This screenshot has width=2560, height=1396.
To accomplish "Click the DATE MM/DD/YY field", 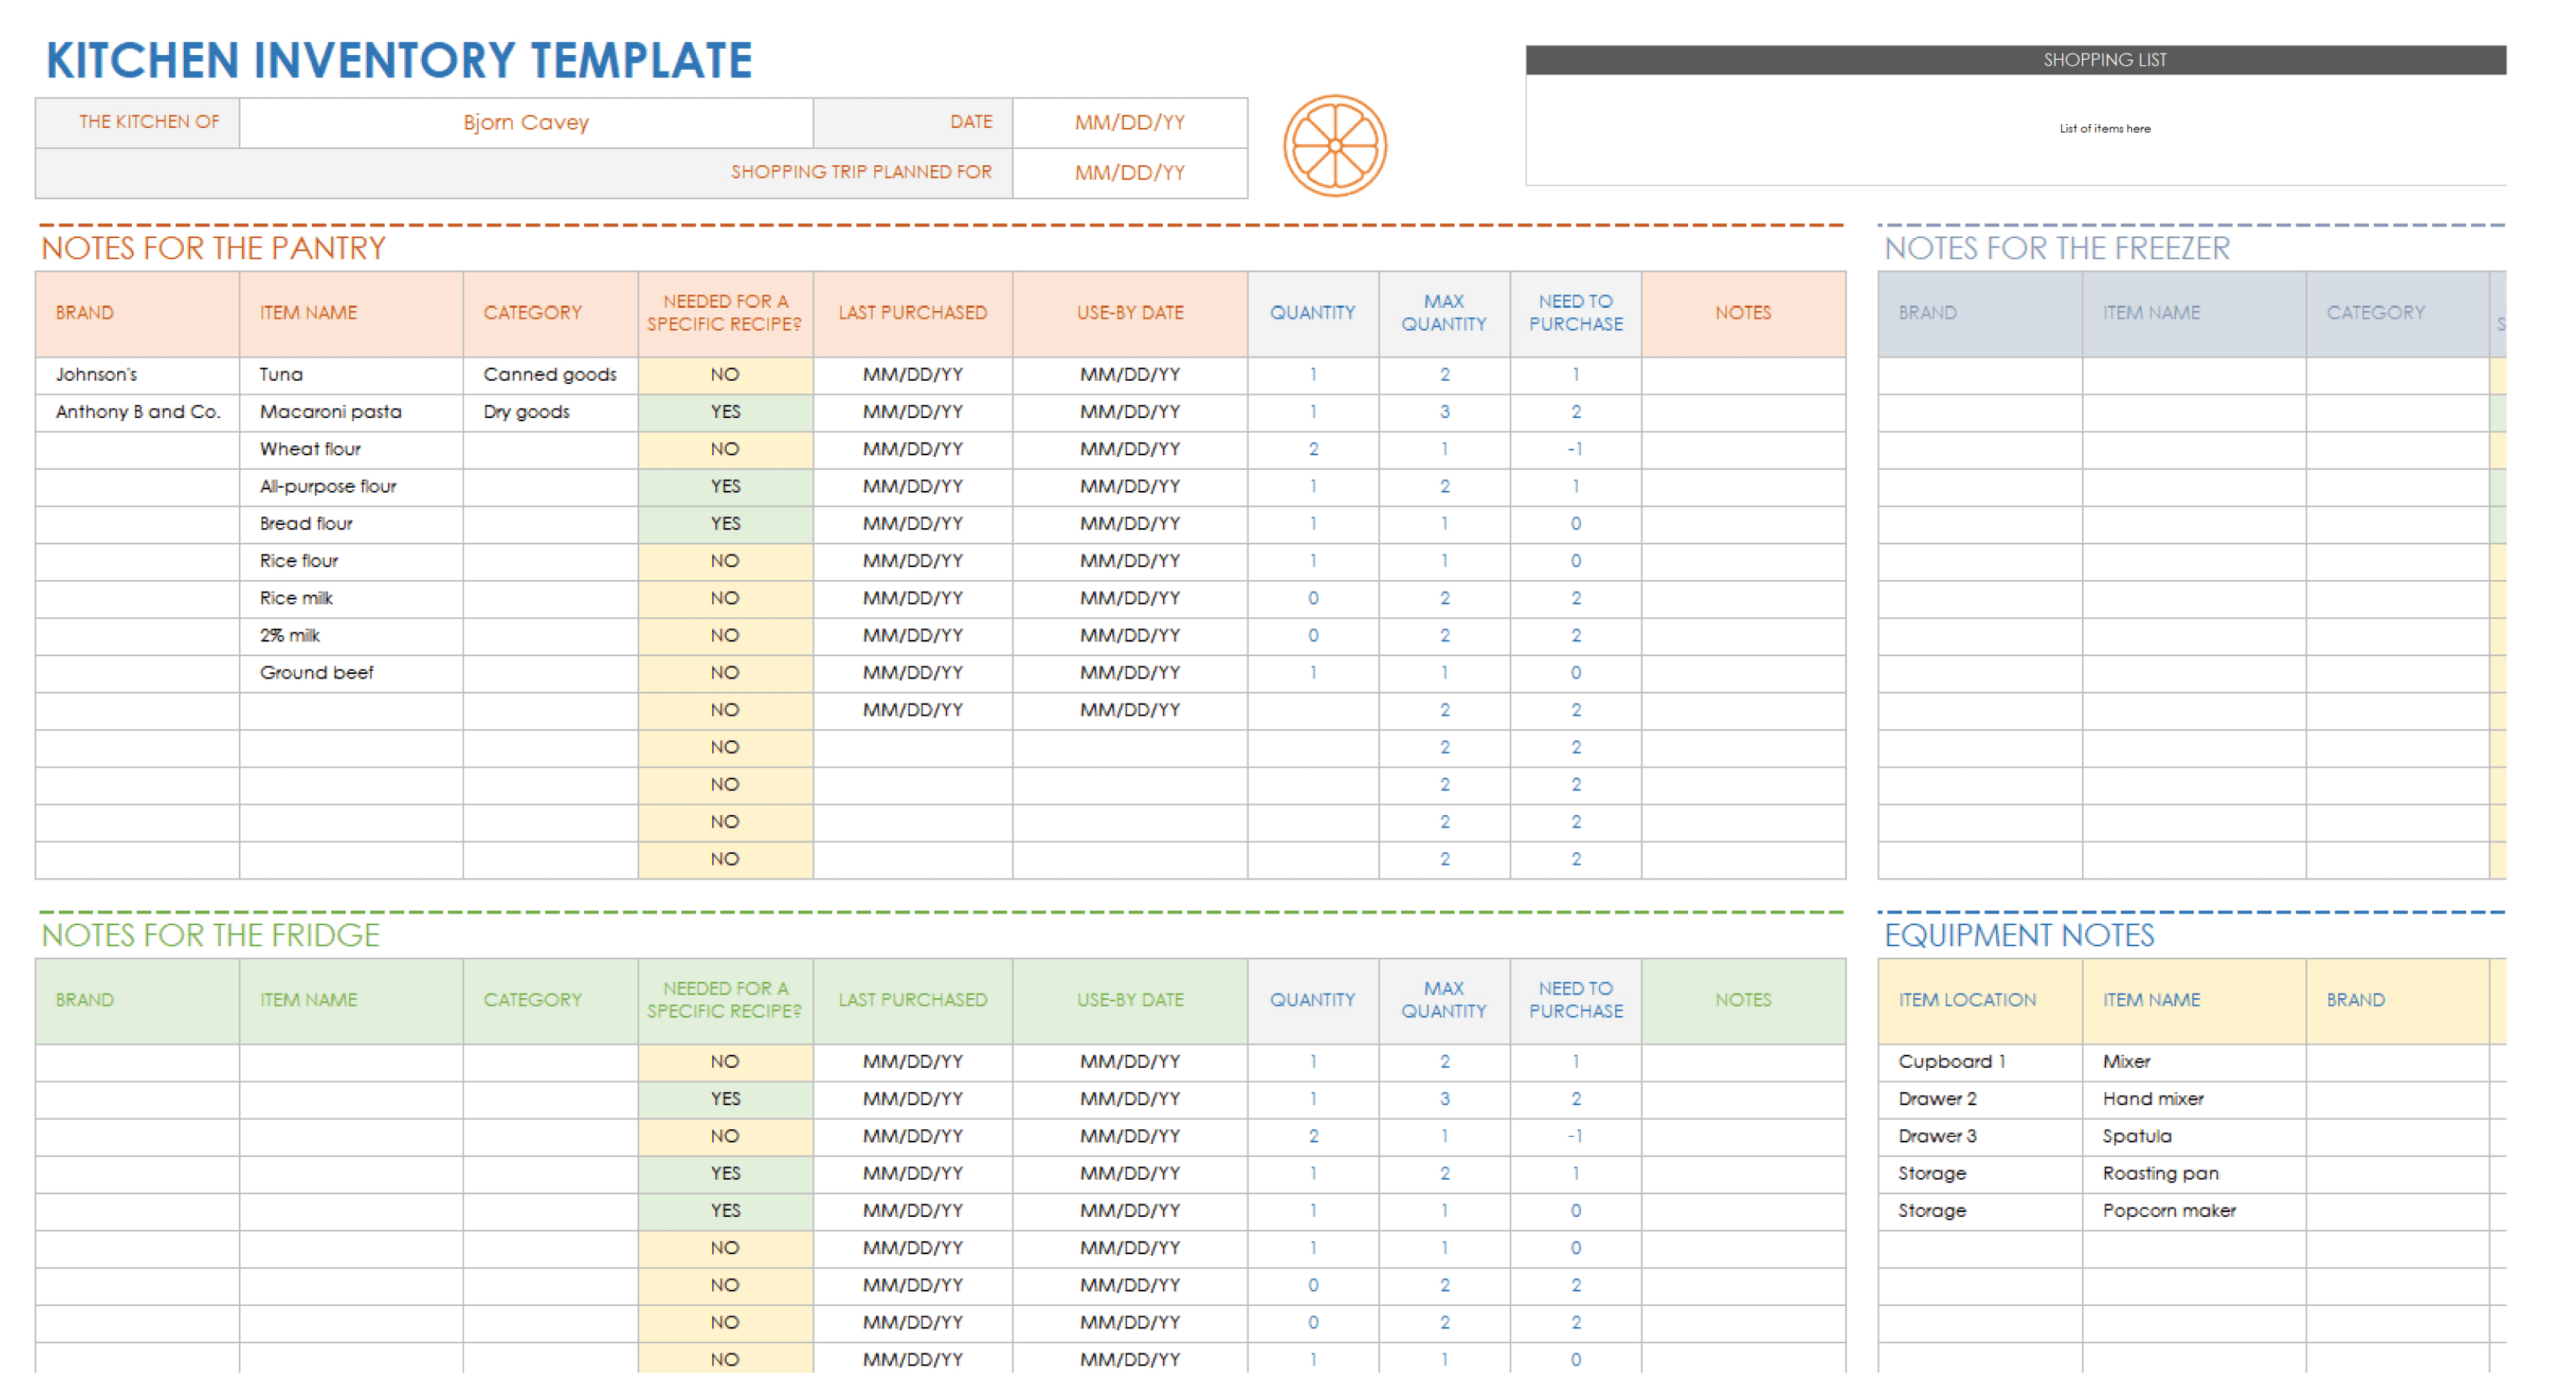I will [x=1129, y=122].
